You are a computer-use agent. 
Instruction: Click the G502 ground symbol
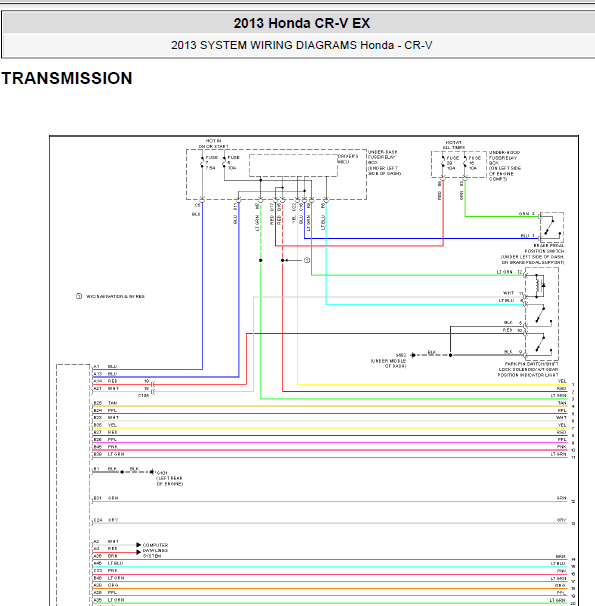click(413, 355)
